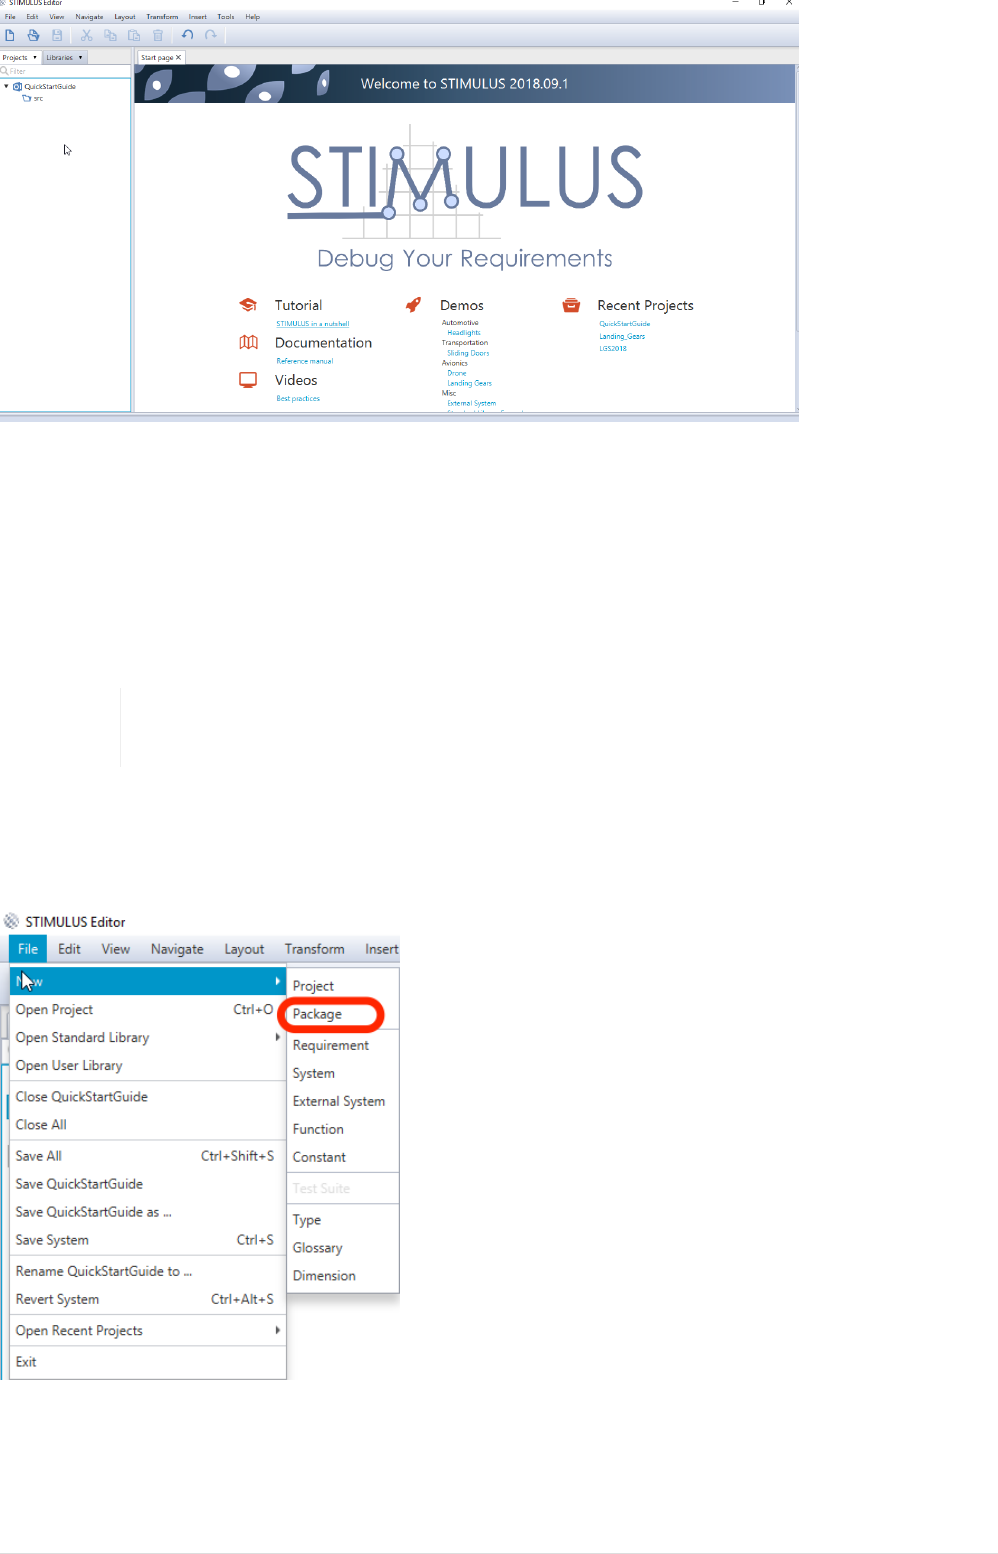This screenshot has height=1554, width=998.
Task: Click the QuickStartGuide project icon in tree
Action: [18, 87]
